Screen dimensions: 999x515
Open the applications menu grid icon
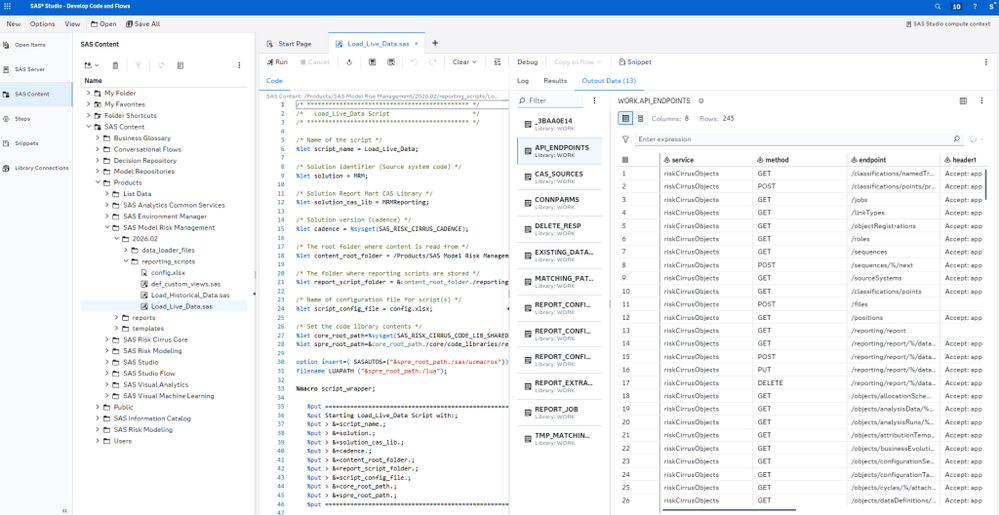click(x=8, y=6)
